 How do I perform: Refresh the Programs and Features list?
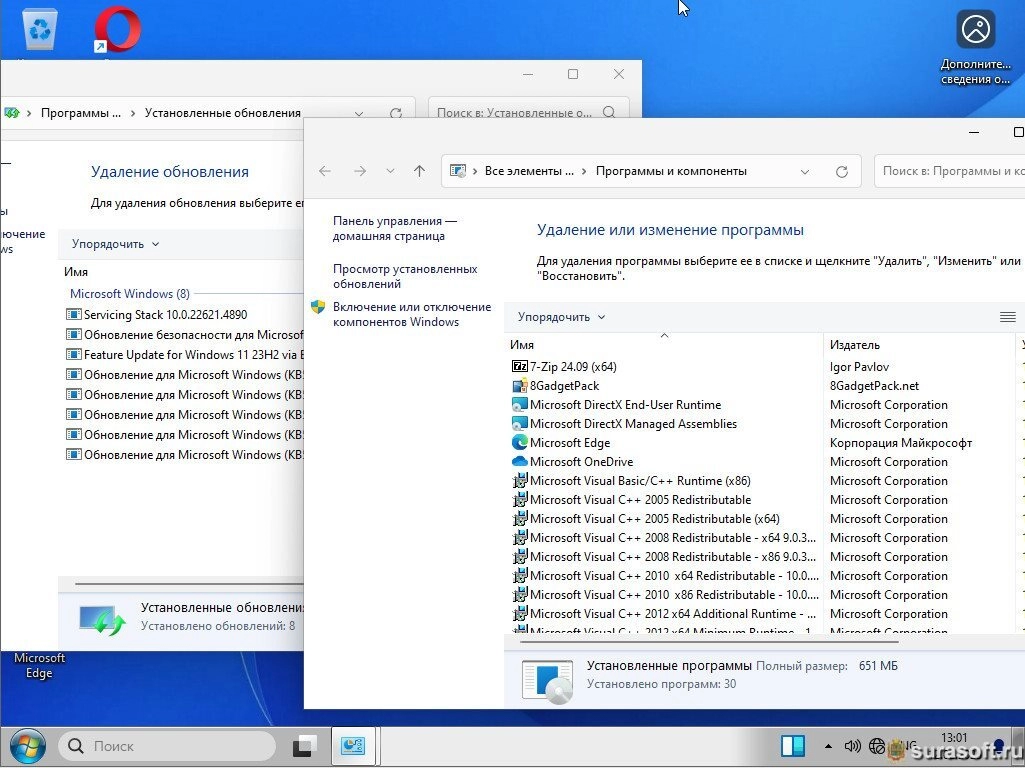click(x=842, y=171)
